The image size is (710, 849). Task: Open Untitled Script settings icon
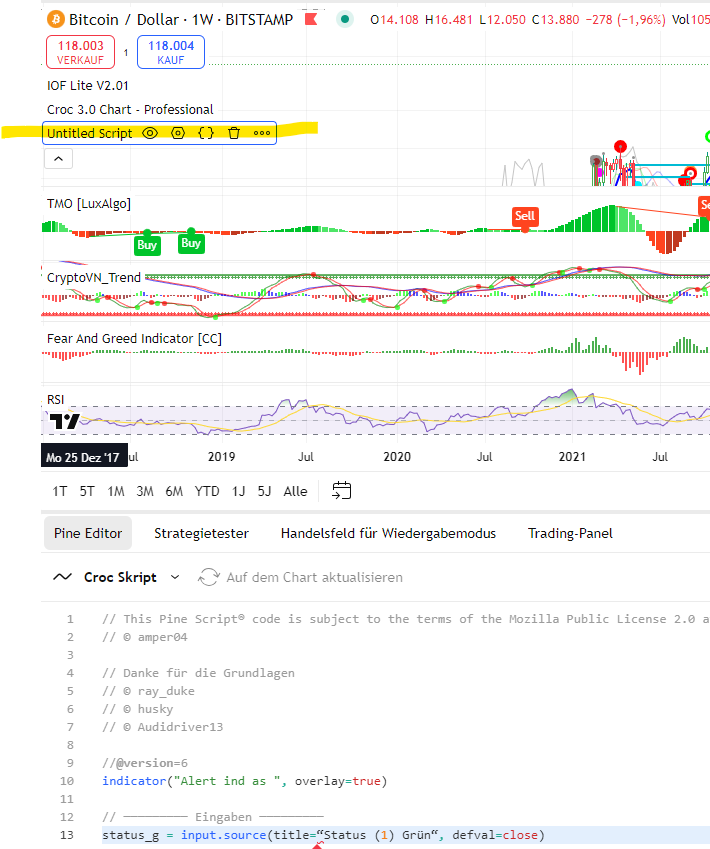178,133
